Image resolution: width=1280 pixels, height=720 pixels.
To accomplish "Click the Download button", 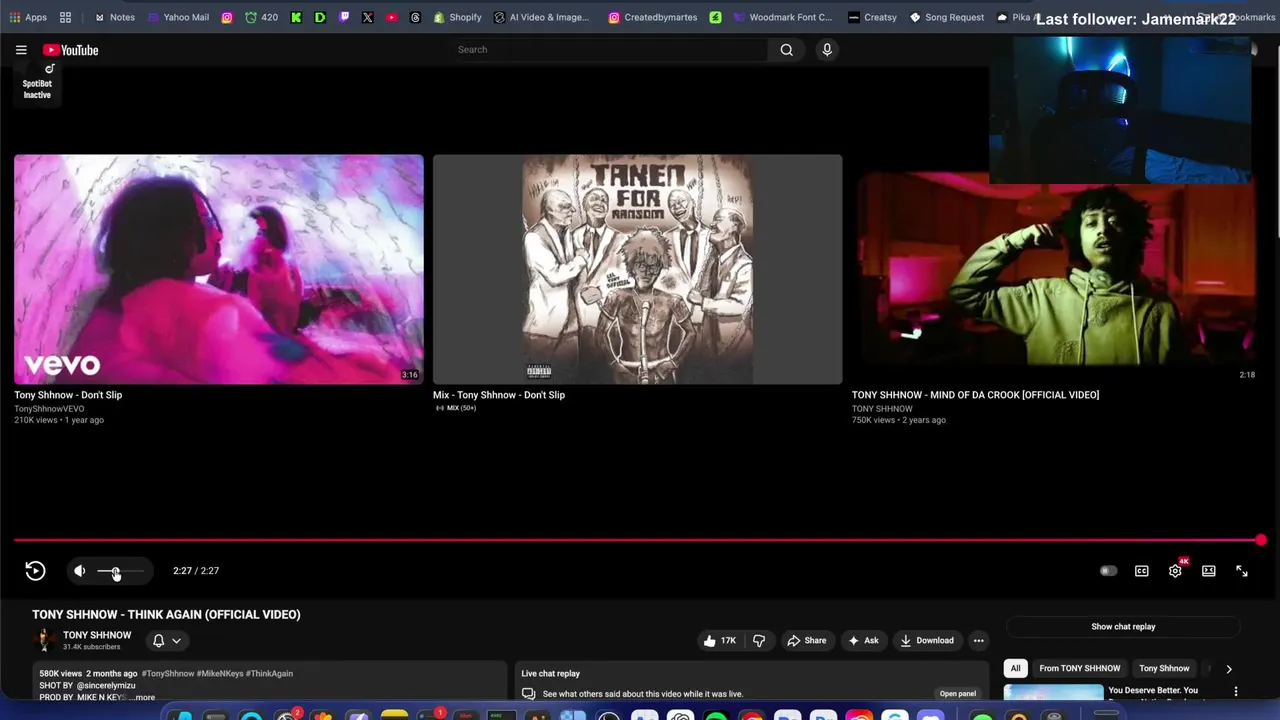I will [926, 641].
